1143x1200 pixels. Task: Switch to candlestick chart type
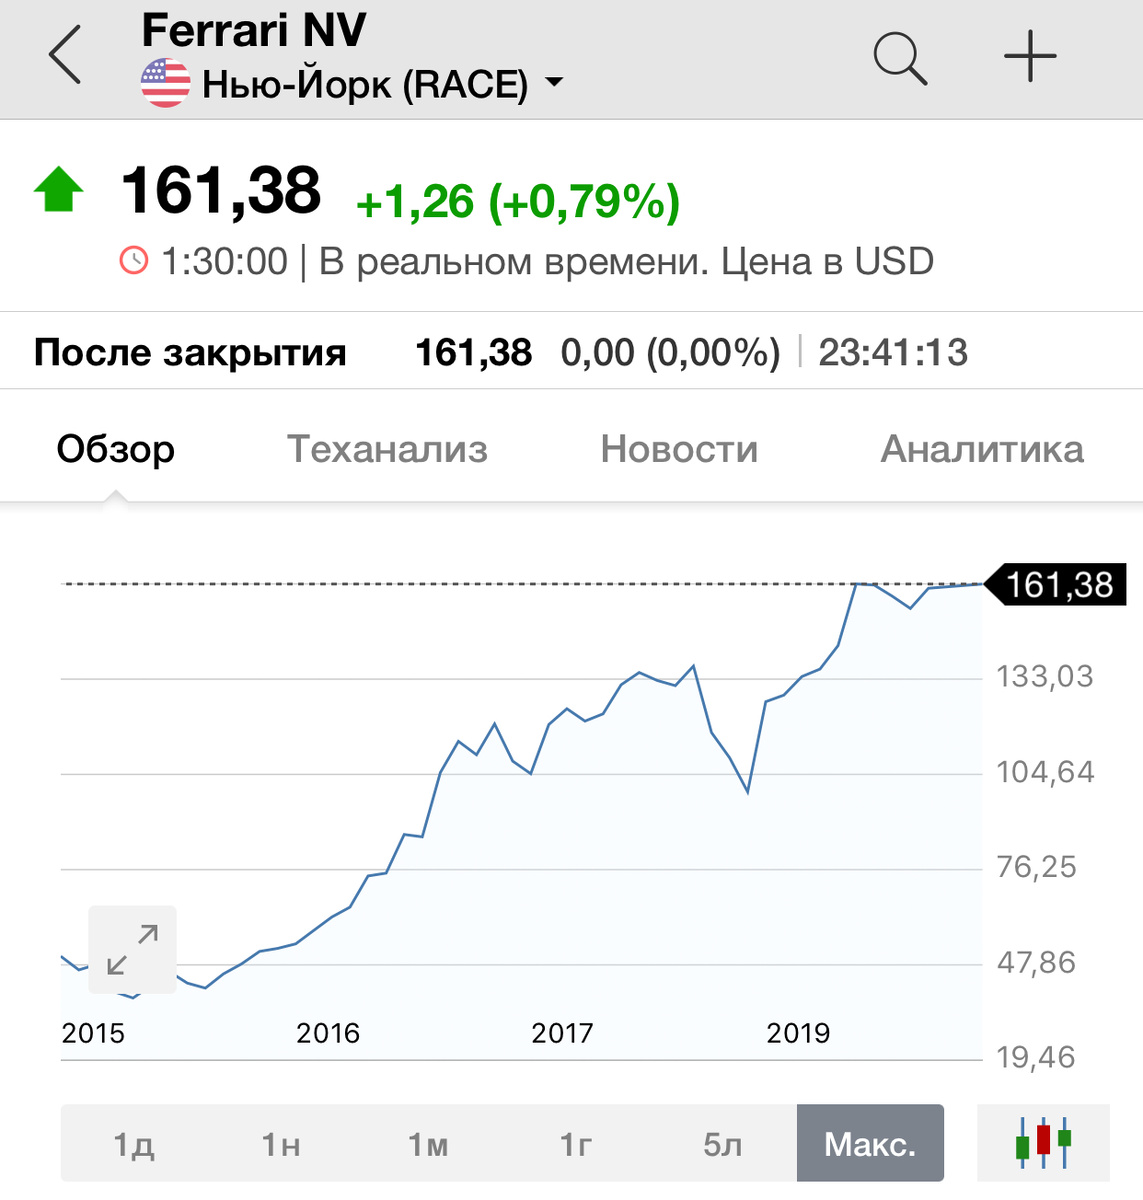pos(1043,1142)
